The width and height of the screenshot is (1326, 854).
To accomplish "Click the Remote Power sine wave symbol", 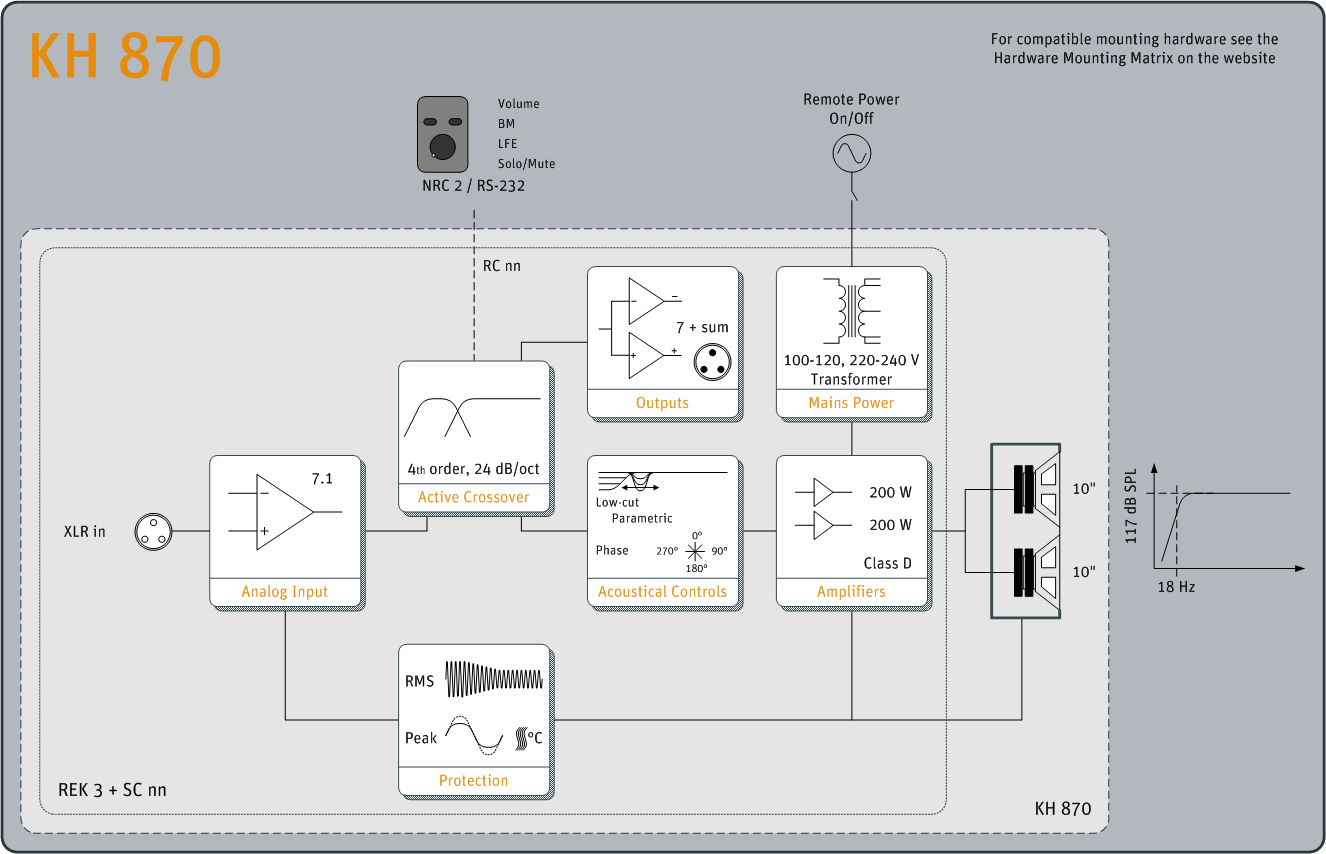I will (x=852, y=153).
